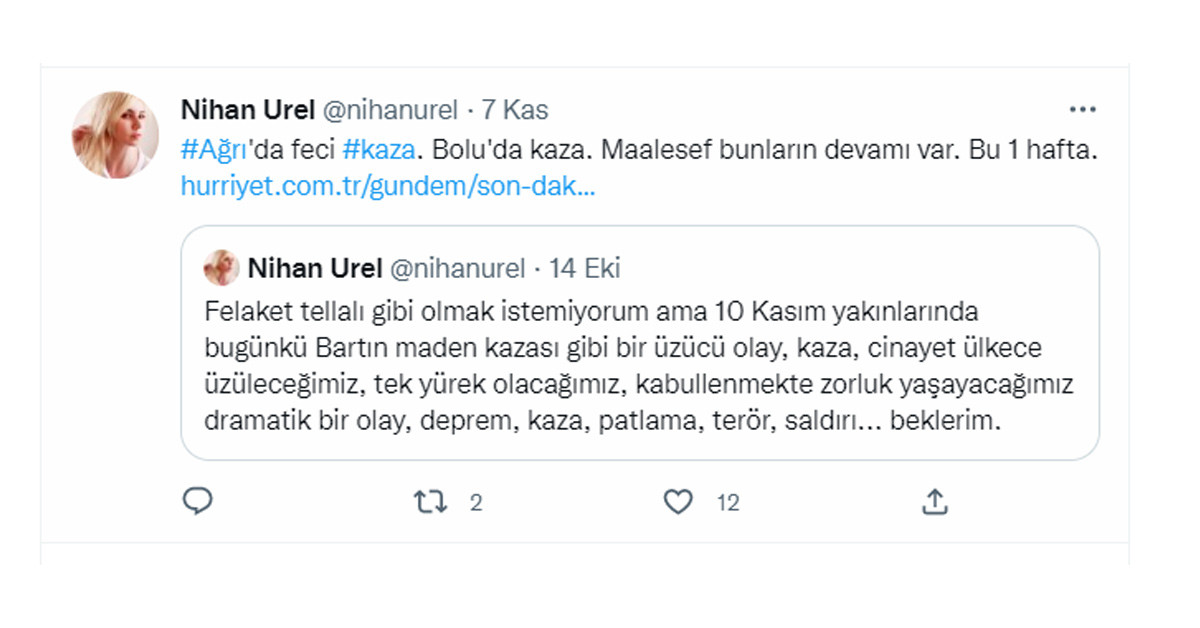1200x628 pixels.
Task: Click the @nihanurel handle in main tweet
Action: tap(390, 110)
